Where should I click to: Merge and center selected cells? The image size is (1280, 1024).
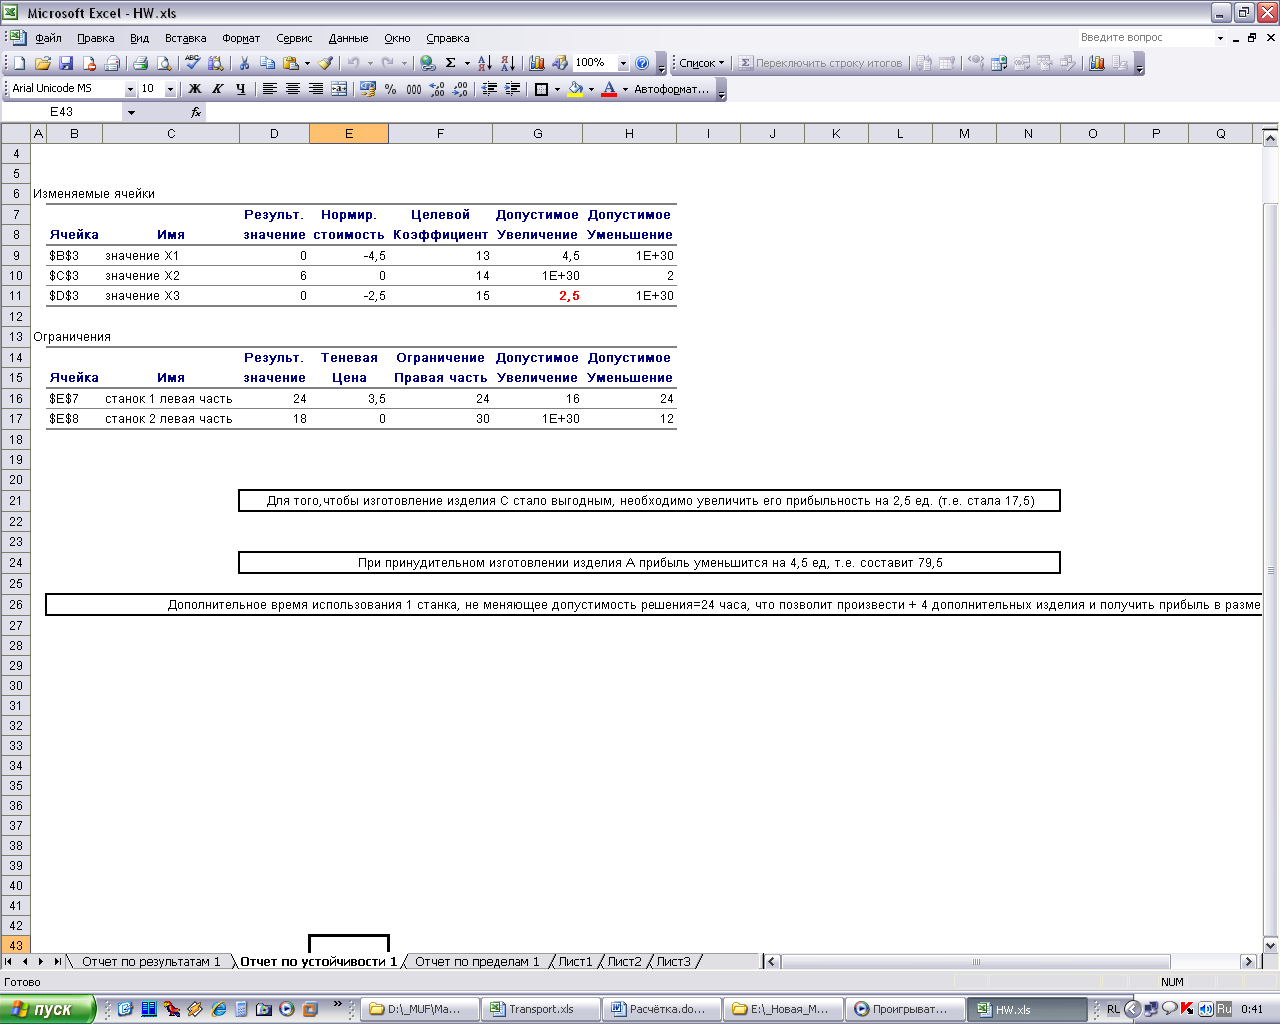339,89
